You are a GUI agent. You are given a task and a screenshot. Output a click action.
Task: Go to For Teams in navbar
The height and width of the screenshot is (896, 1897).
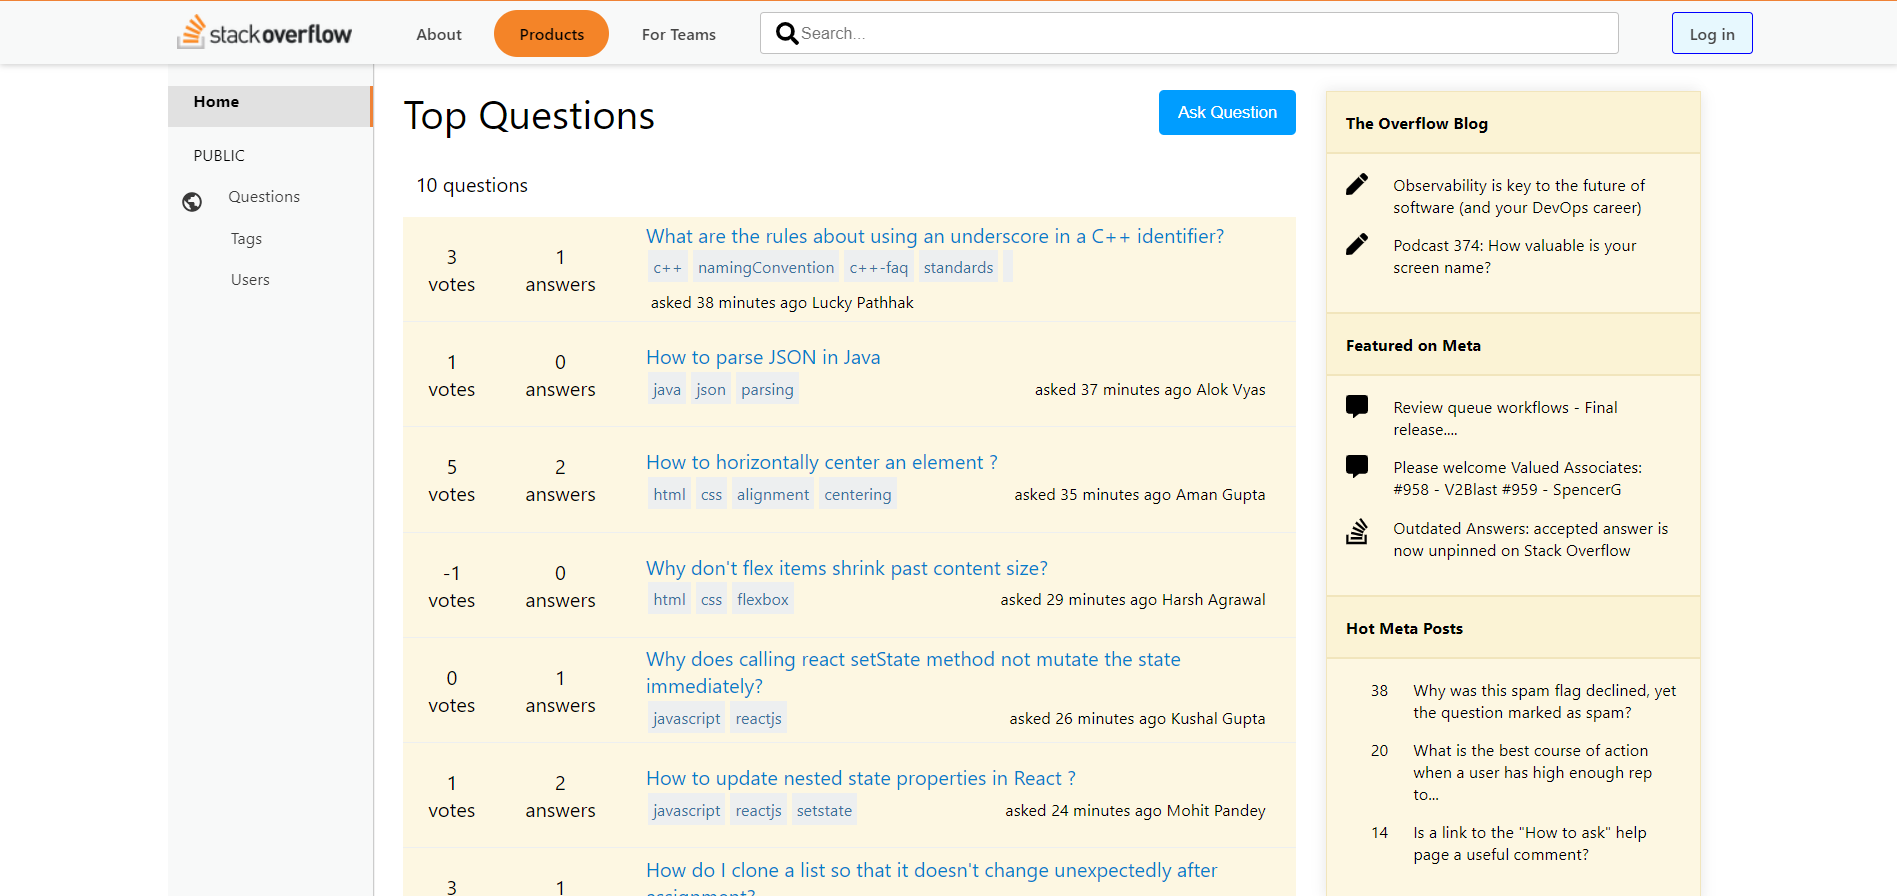[x=678, y=34]
